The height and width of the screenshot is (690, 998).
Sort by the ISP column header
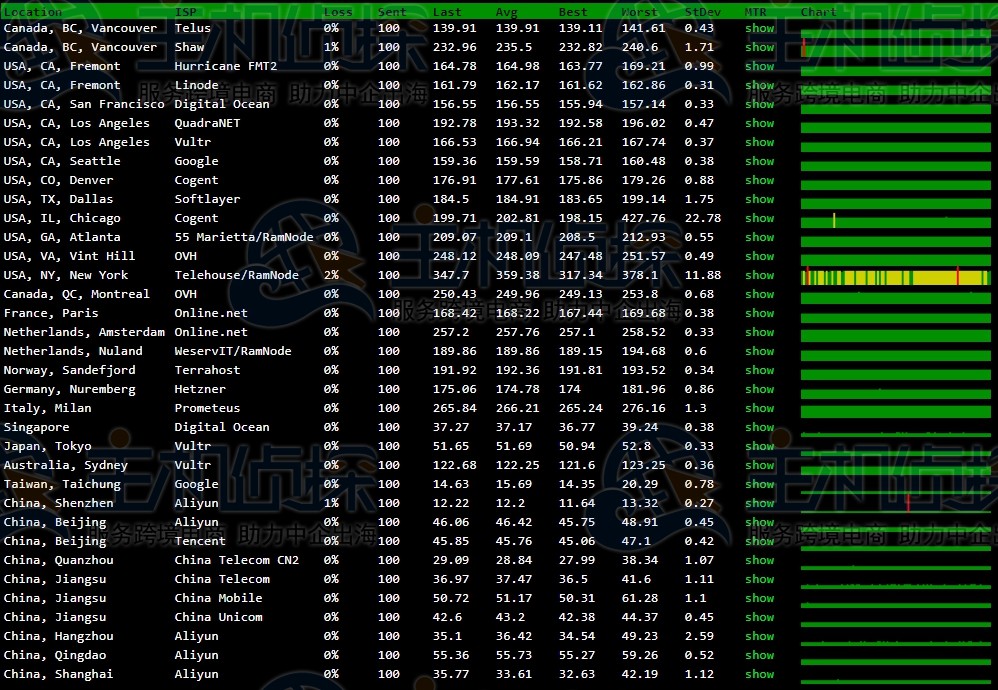[186, 12]
